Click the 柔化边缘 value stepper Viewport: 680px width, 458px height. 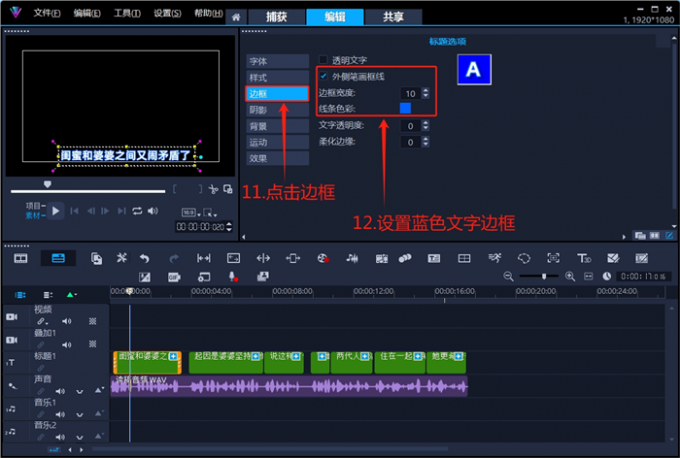point(425,142)
